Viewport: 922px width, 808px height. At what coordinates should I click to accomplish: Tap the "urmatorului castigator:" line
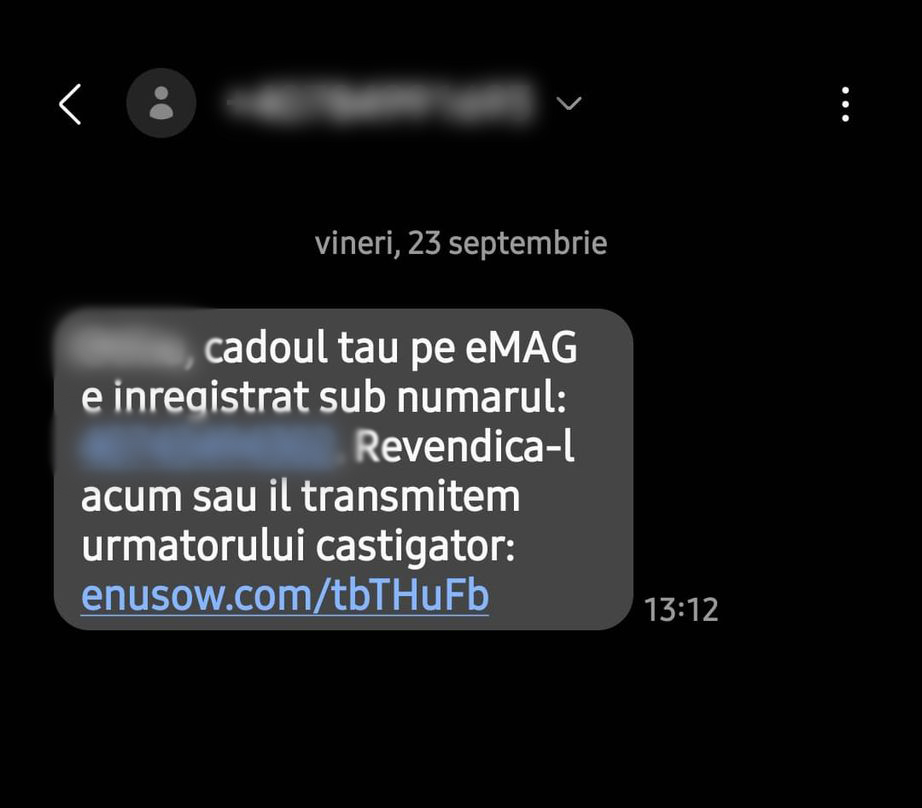coord(298,547)
